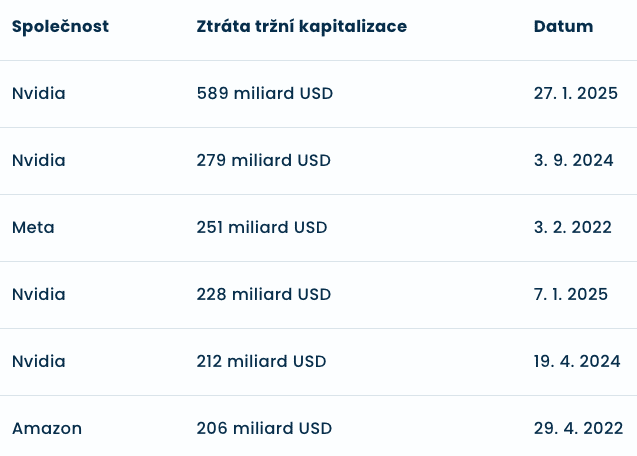Click the date 29. 4. 2022
The image size is (637, 456).
tap(578, 429)
